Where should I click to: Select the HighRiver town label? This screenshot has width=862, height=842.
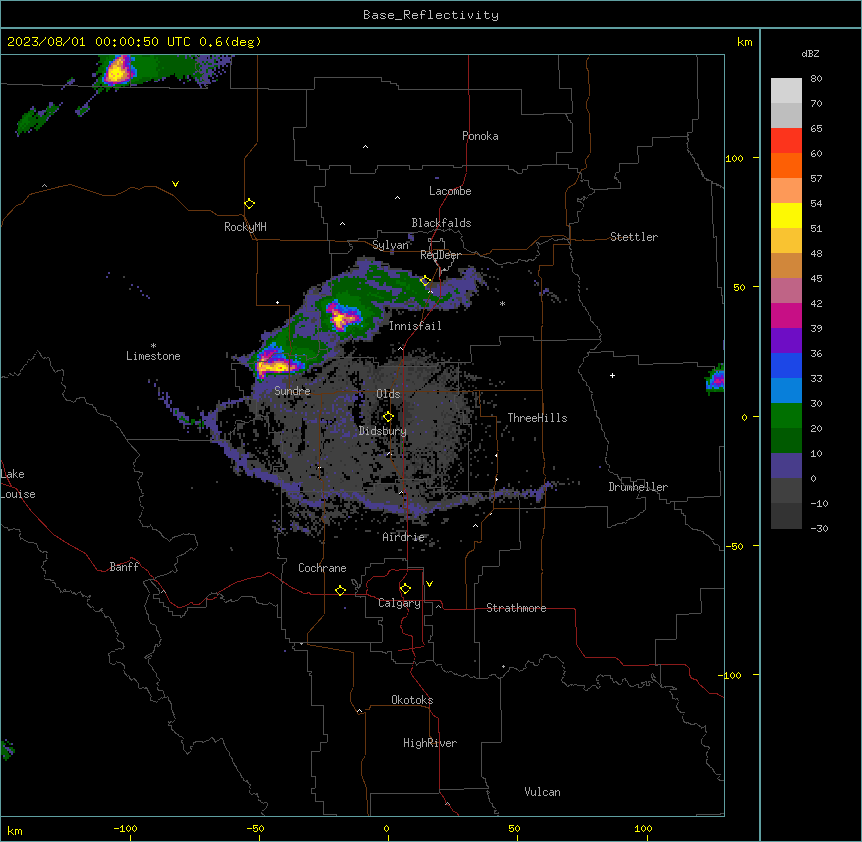(x=430, y=743)
